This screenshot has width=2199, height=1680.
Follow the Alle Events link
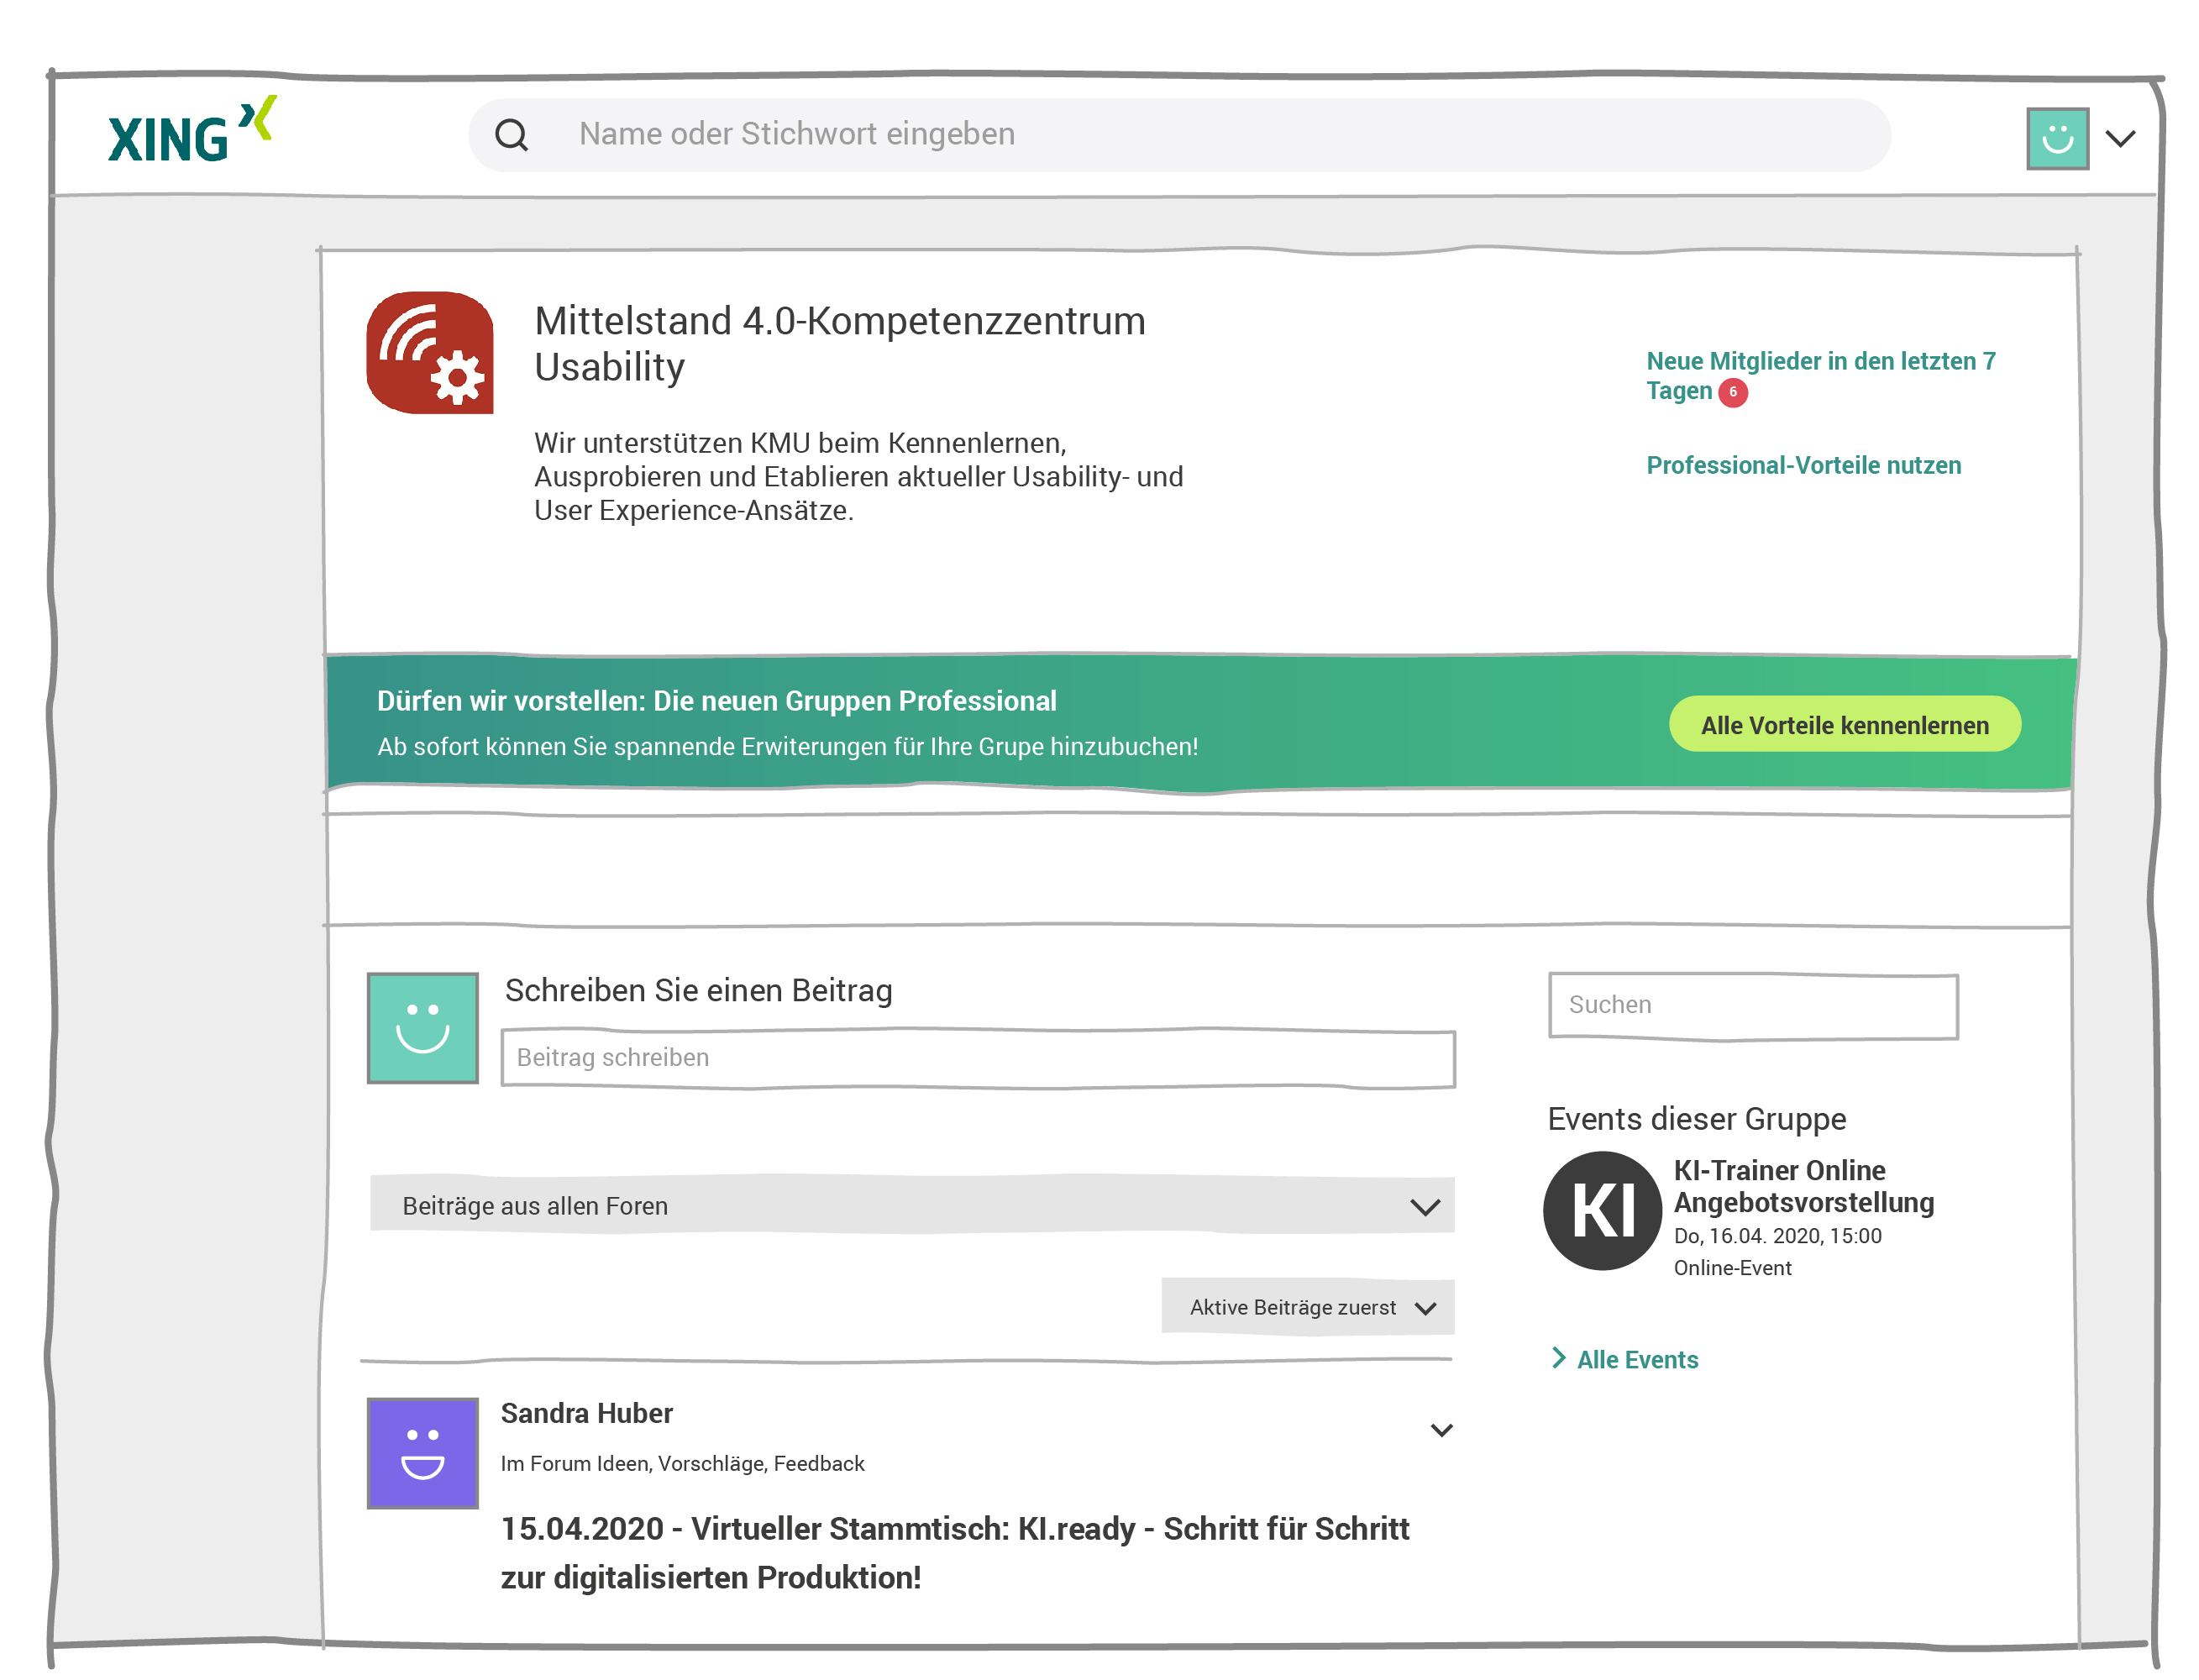tap(1636, 1360)
